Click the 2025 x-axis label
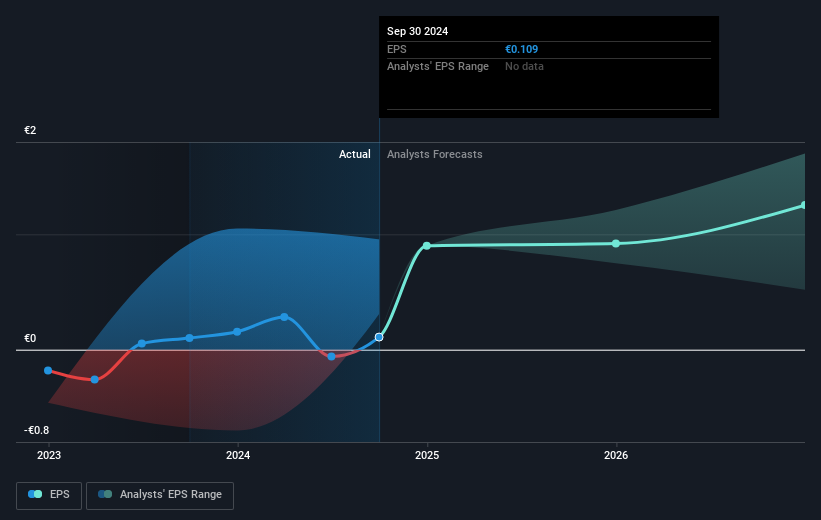The height and width of the screenshot is (520, 821). click(427, 455)
